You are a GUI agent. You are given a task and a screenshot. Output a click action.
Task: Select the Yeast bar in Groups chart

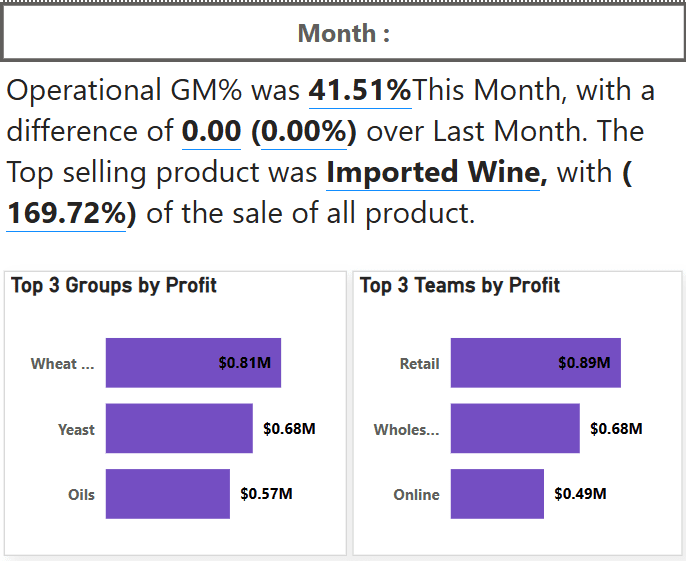pos(179,429)
